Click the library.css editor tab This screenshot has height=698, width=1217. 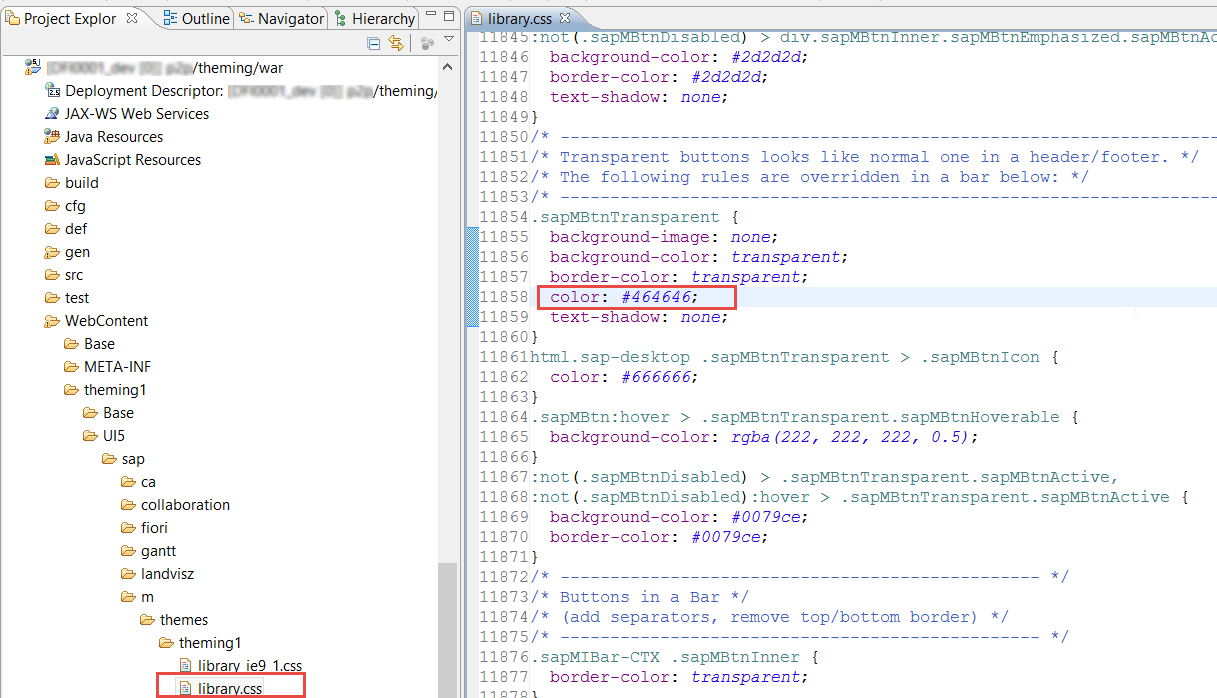(x=520, y=17)
